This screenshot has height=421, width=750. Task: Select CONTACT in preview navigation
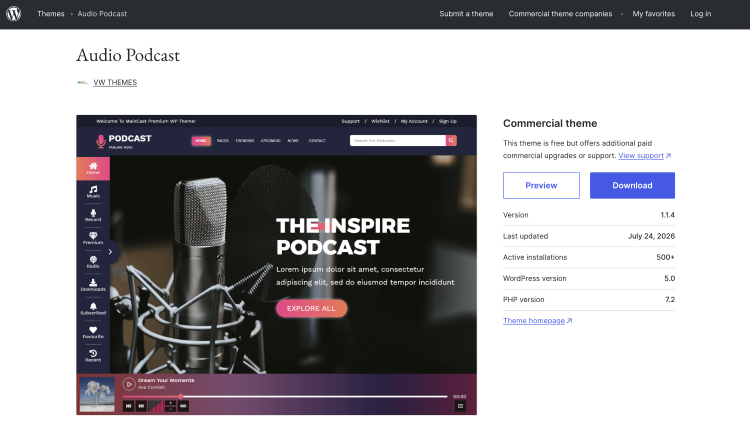[x=317, y=141]
